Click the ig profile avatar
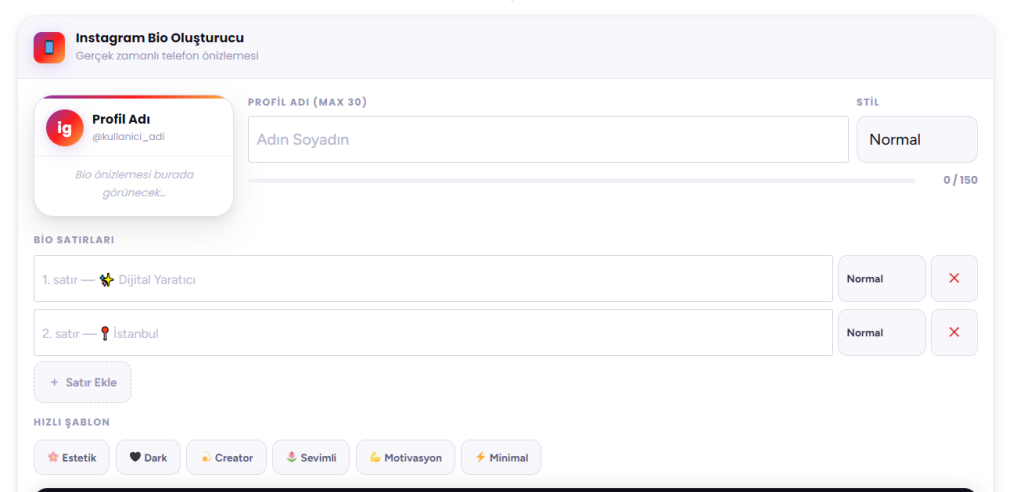 click(x=65, y=128)
